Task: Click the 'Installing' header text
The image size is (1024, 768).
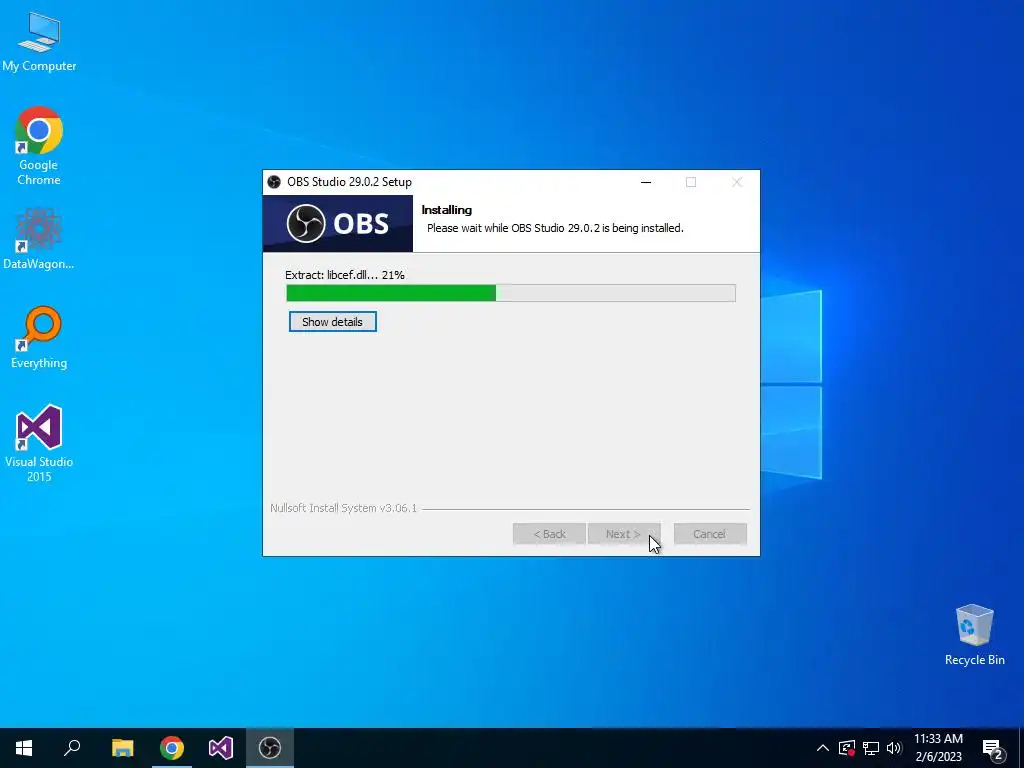Action: [447, 210]
